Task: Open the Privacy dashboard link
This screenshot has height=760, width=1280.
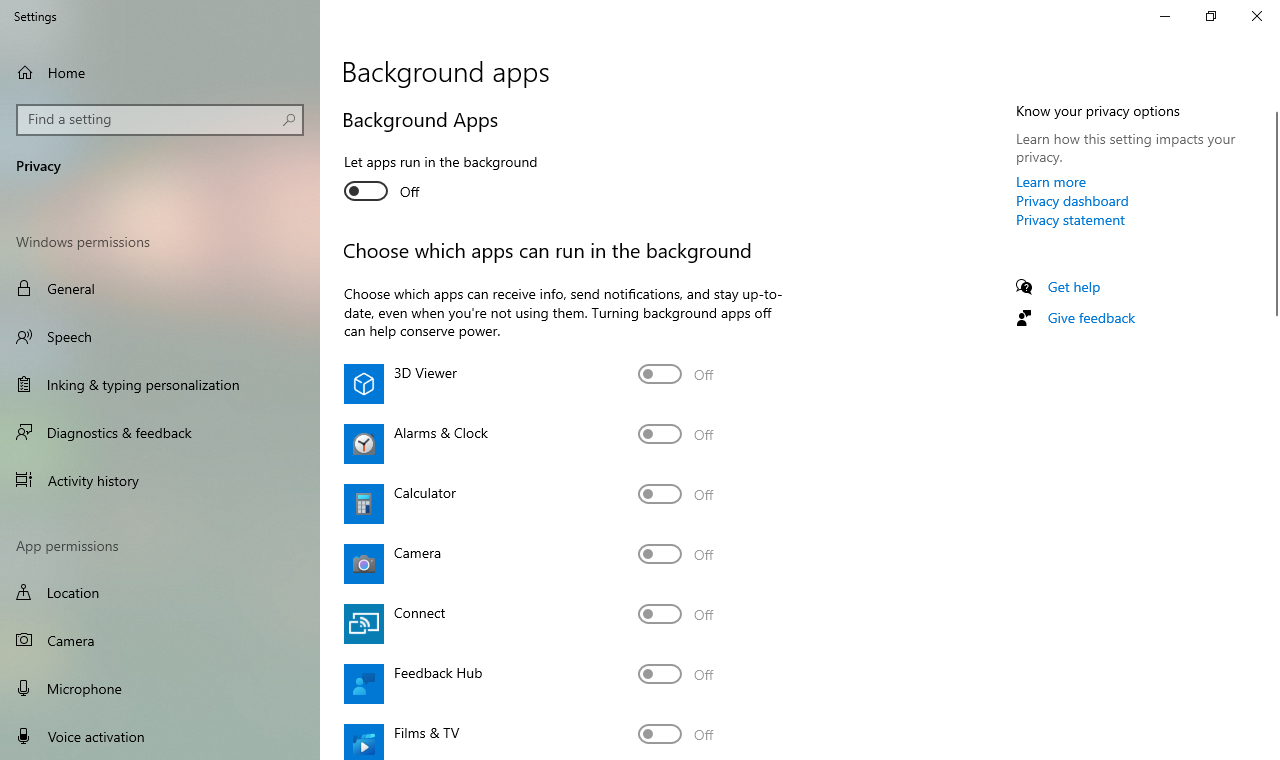Action: coord(1072,201)
